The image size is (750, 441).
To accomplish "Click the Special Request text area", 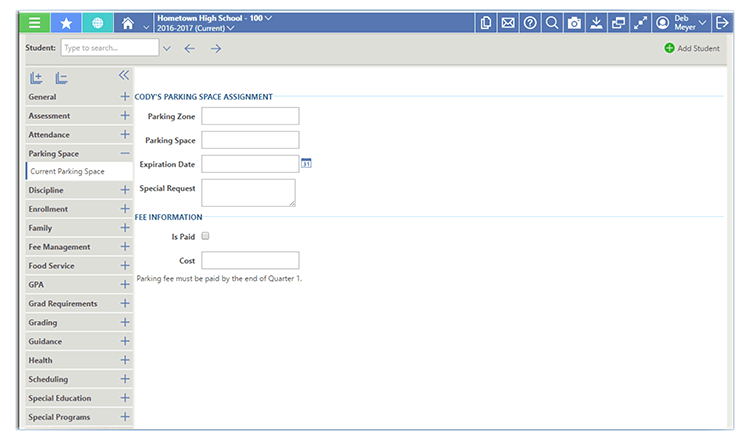I will [248, 193].
